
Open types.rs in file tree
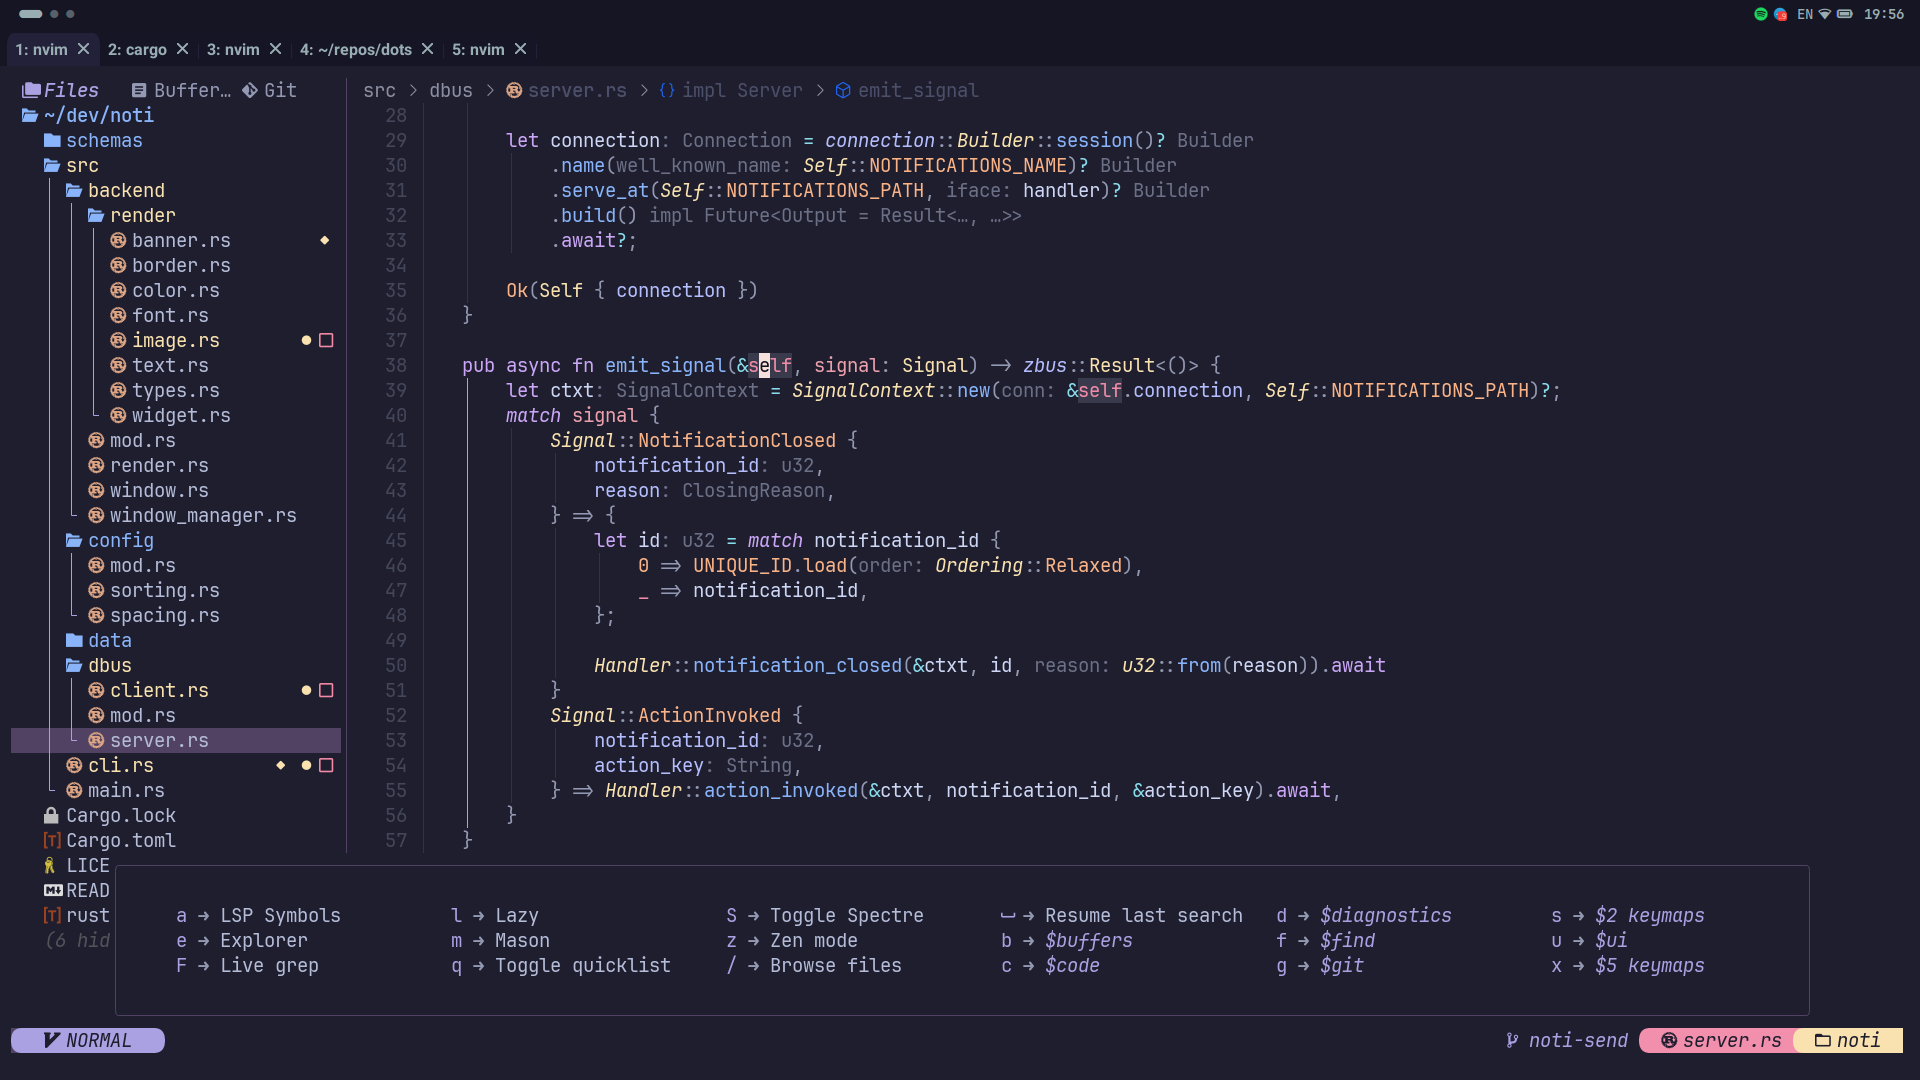[165, 390]
